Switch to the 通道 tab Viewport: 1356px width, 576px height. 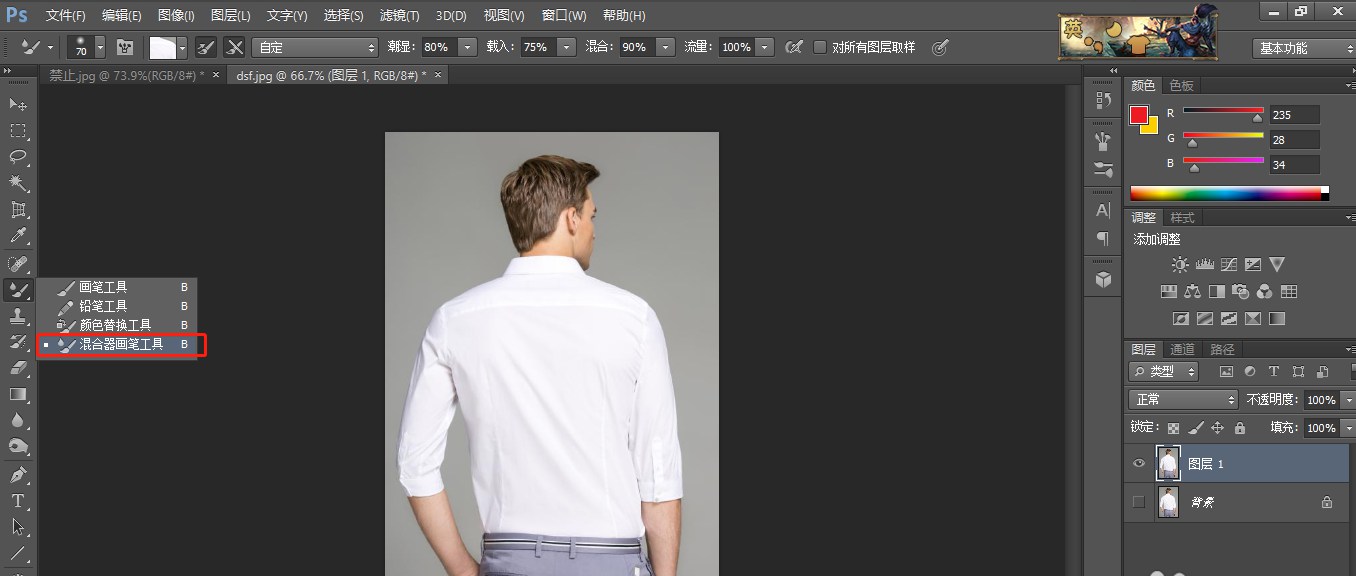click(1182, 348)
